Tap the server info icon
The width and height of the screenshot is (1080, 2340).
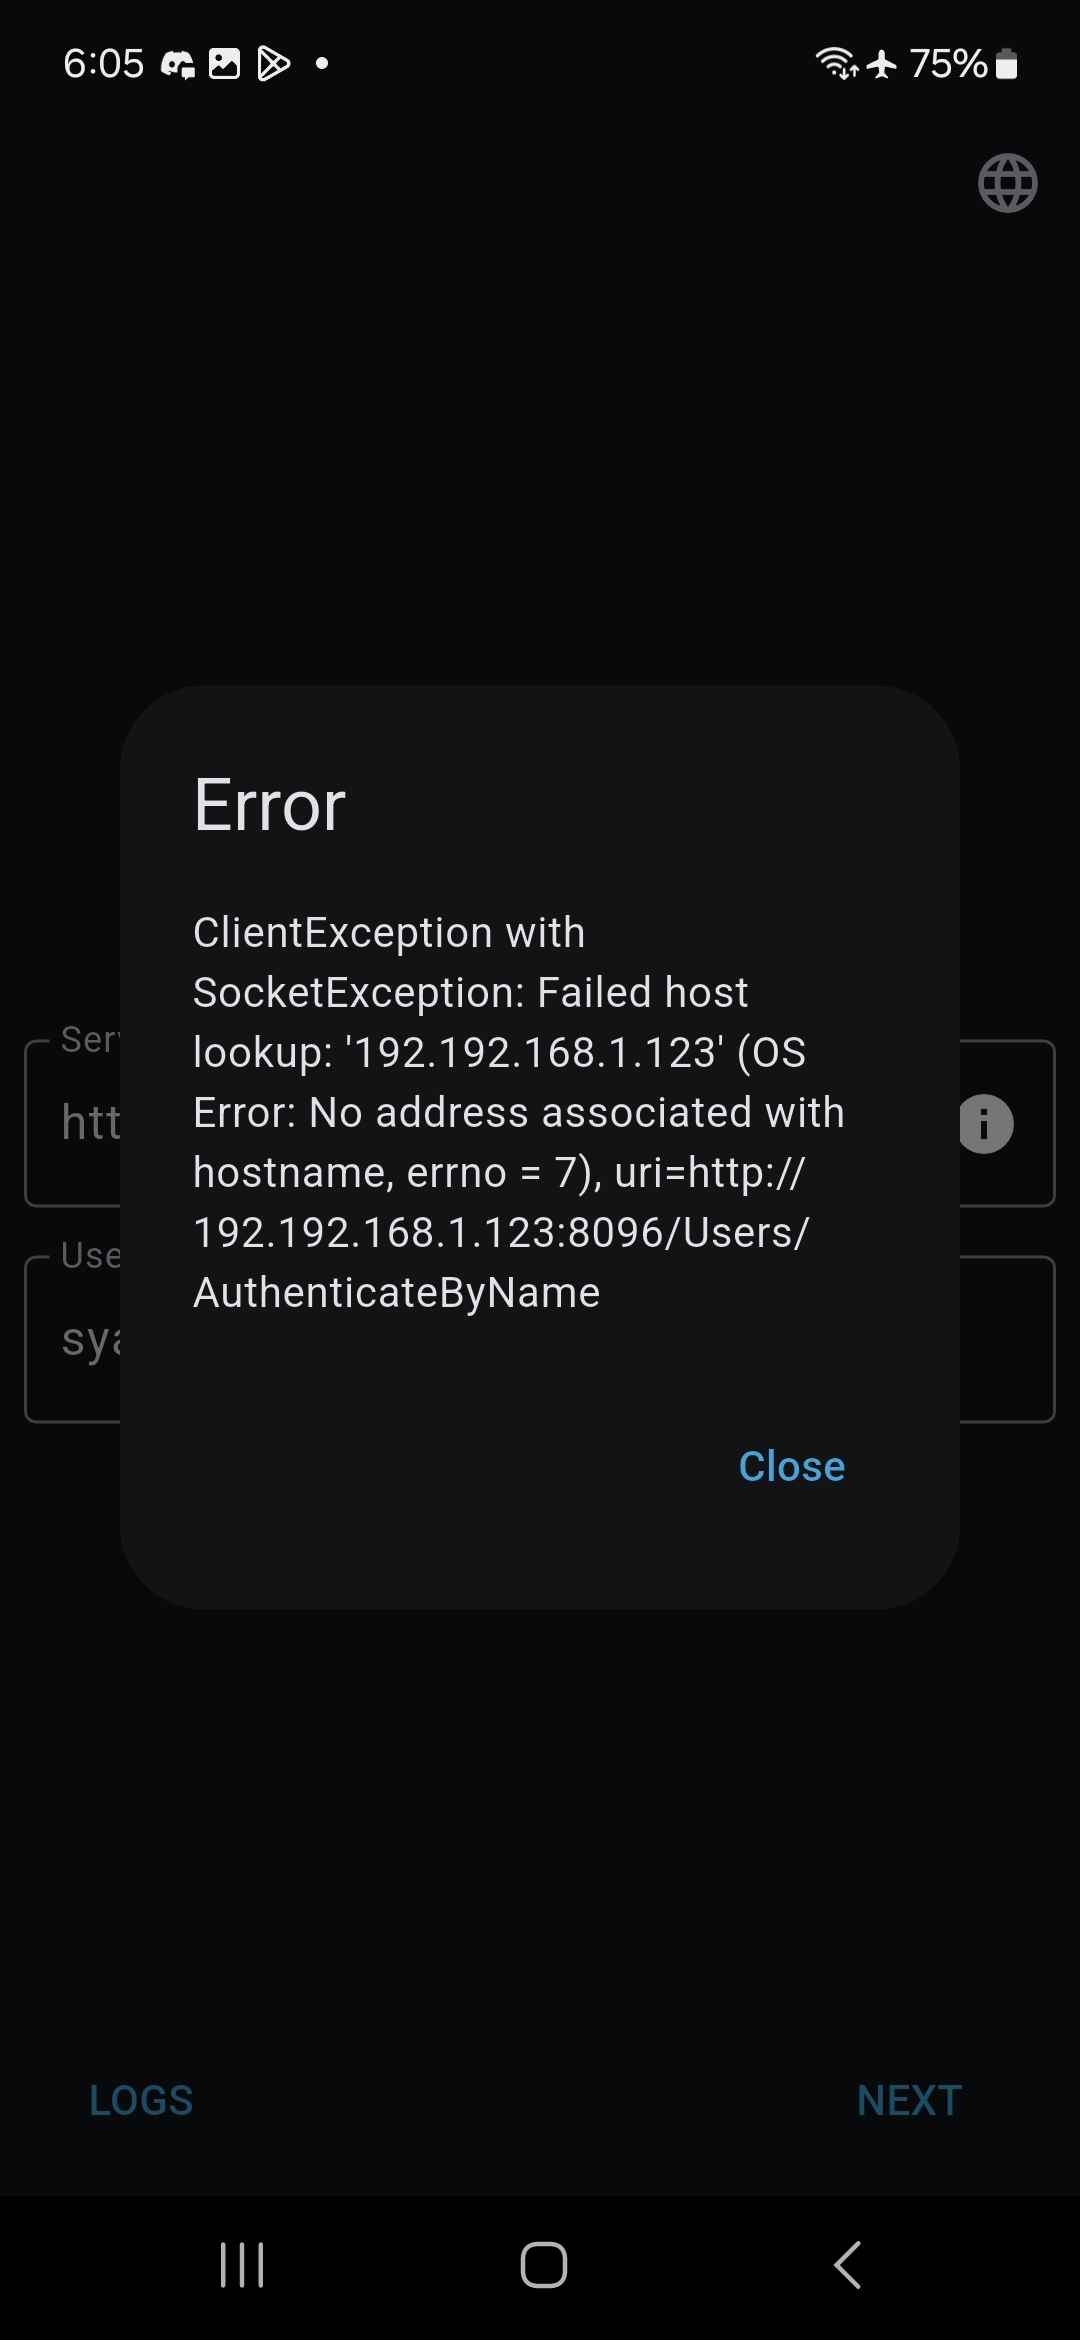point(984,1124)
